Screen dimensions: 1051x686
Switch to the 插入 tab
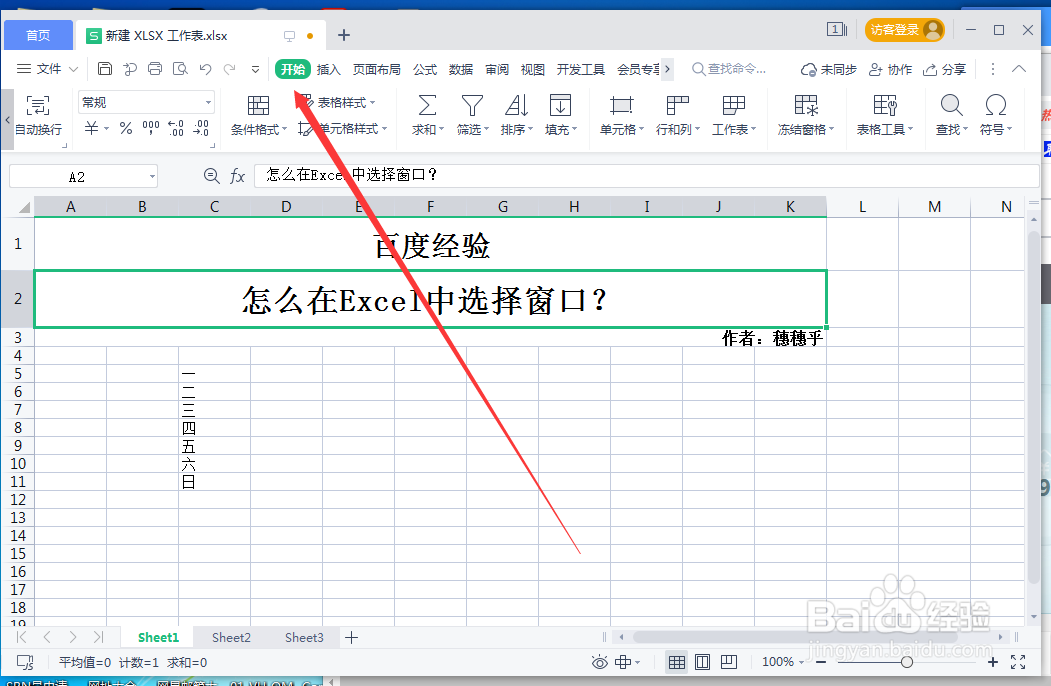coord(328,69)
